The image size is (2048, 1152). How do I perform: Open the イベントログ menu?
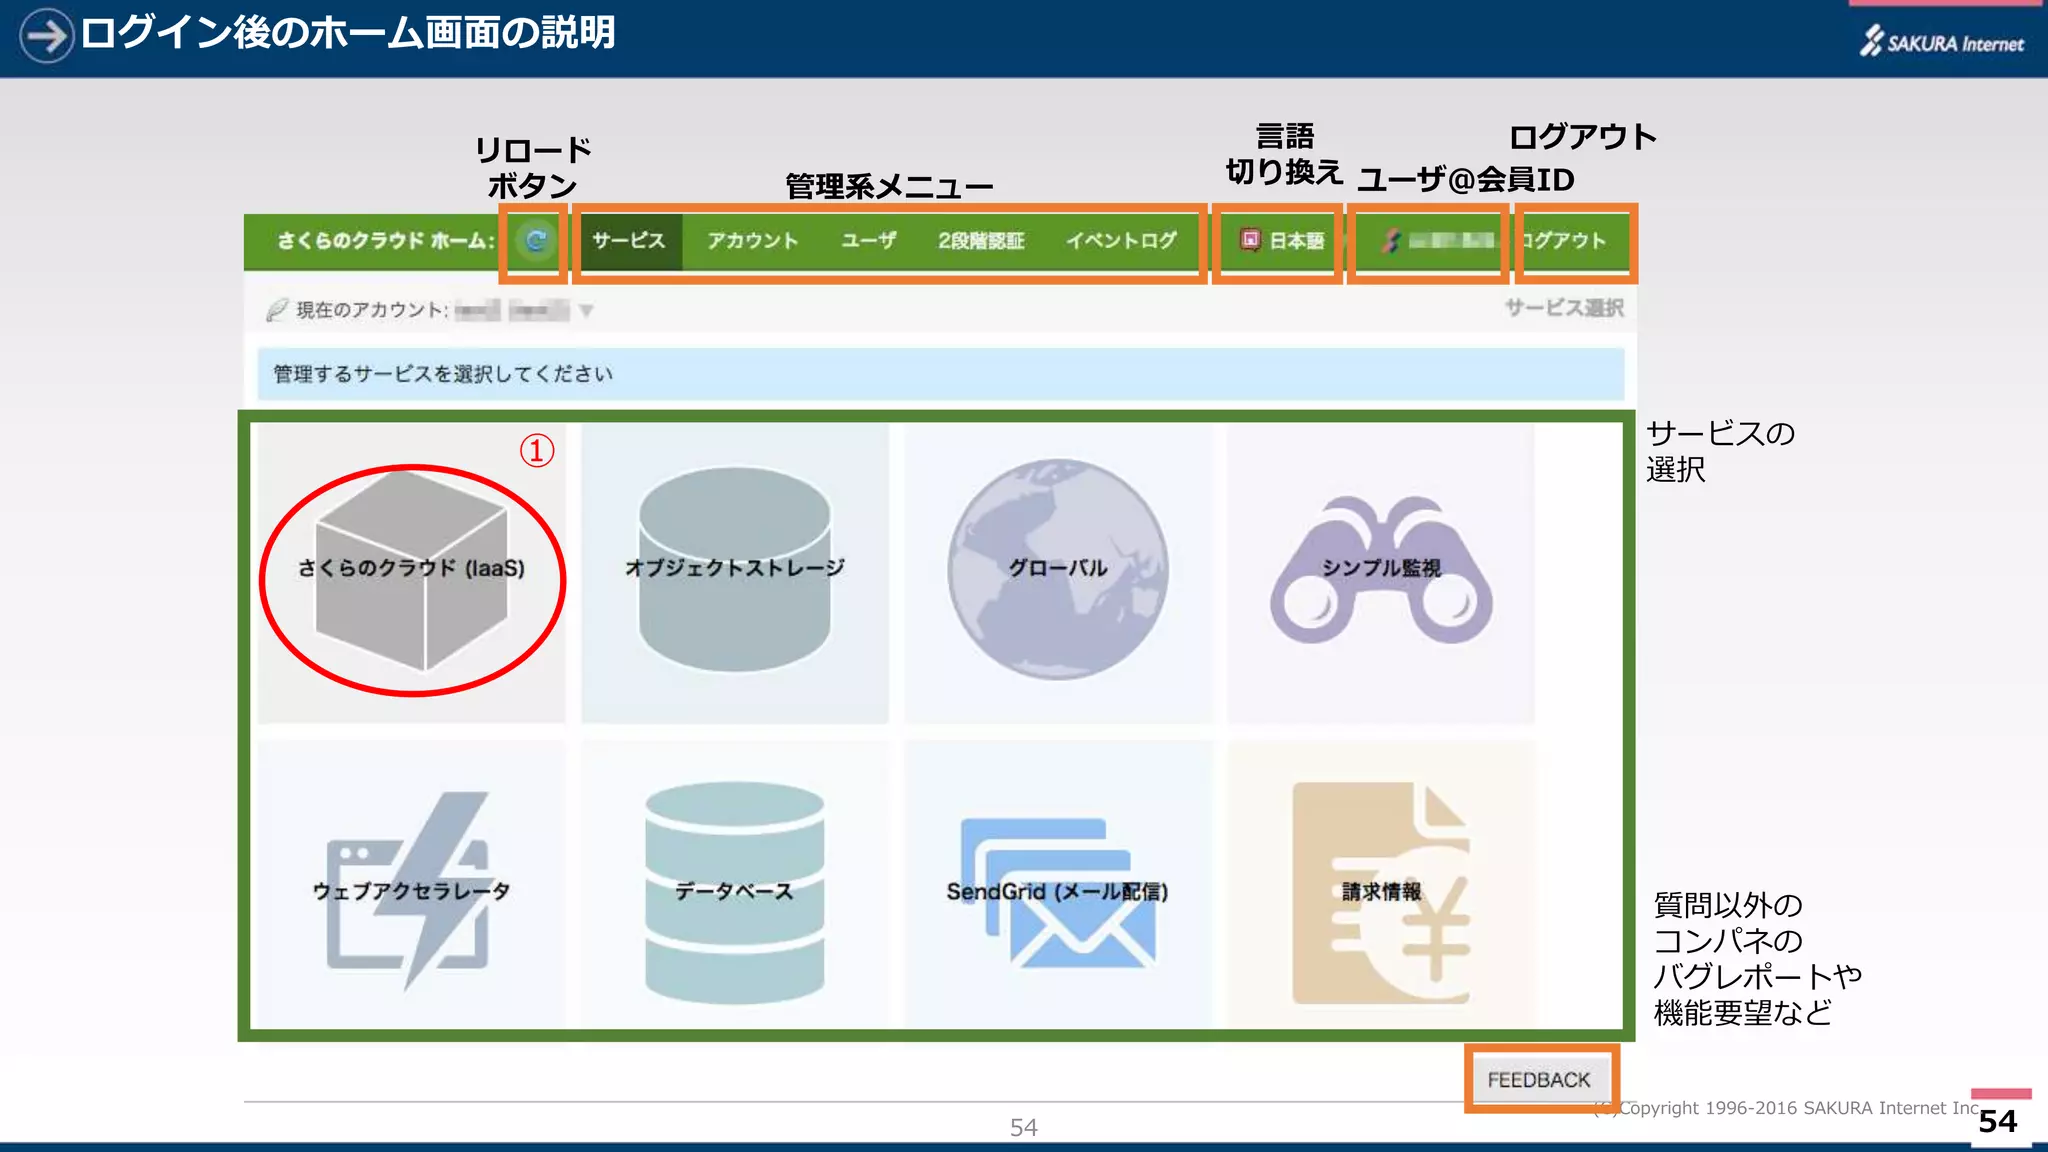click(x=1121, y=241)
